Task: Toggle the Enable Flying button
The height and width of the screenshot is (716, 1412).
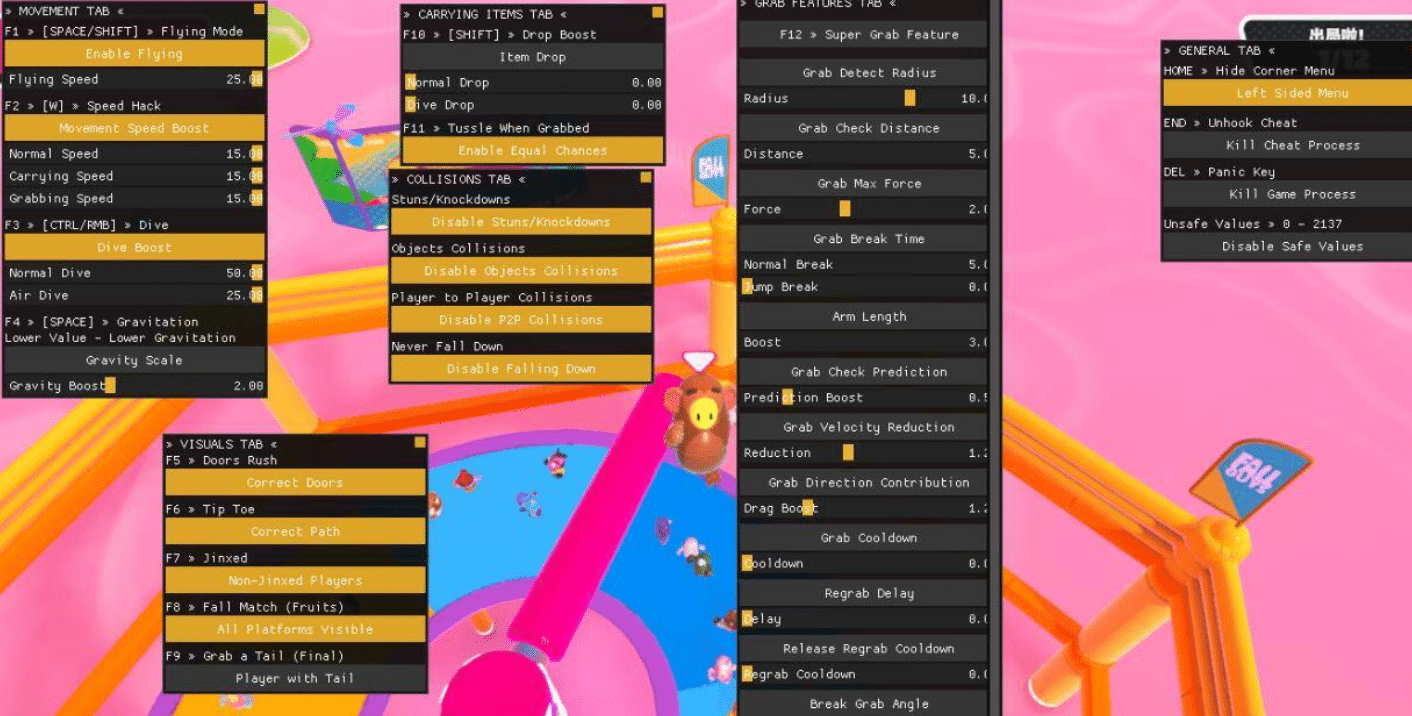Action: pos(134,54)
